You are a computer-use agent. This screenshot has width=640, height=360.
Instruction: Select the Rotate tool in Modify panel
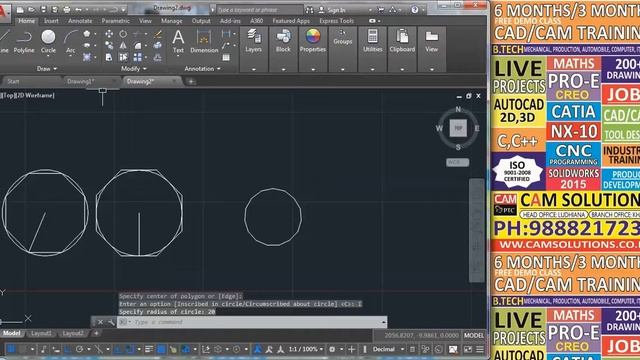pos(123,34)
